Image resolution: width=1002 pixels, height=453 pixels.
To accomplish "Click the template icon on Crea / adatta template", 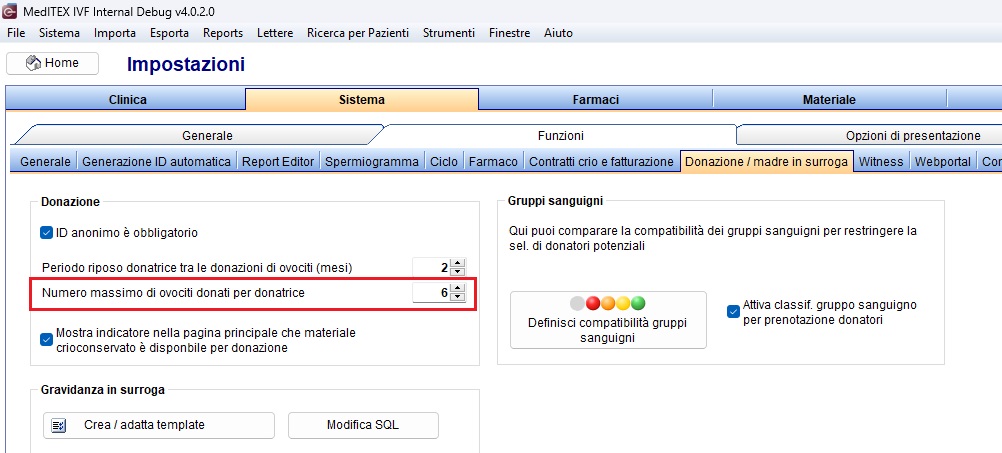I will [x=58, y=426].
